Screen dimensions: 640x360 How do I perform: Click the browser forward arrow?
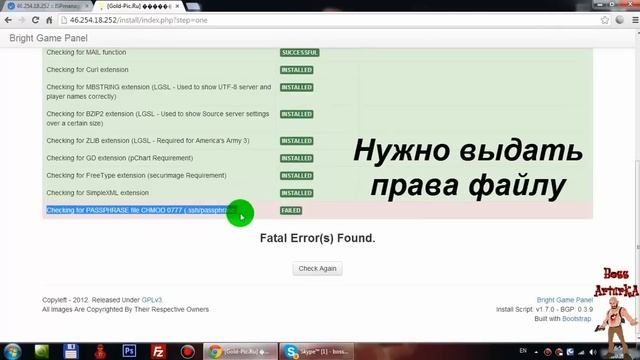coord(22,20)
